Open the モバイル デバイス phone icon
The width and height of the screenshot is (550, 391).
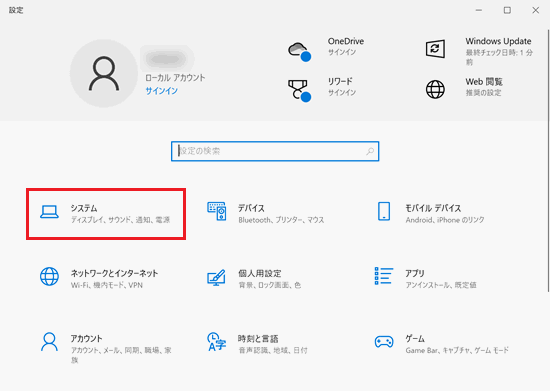click(x=384, y=211)
